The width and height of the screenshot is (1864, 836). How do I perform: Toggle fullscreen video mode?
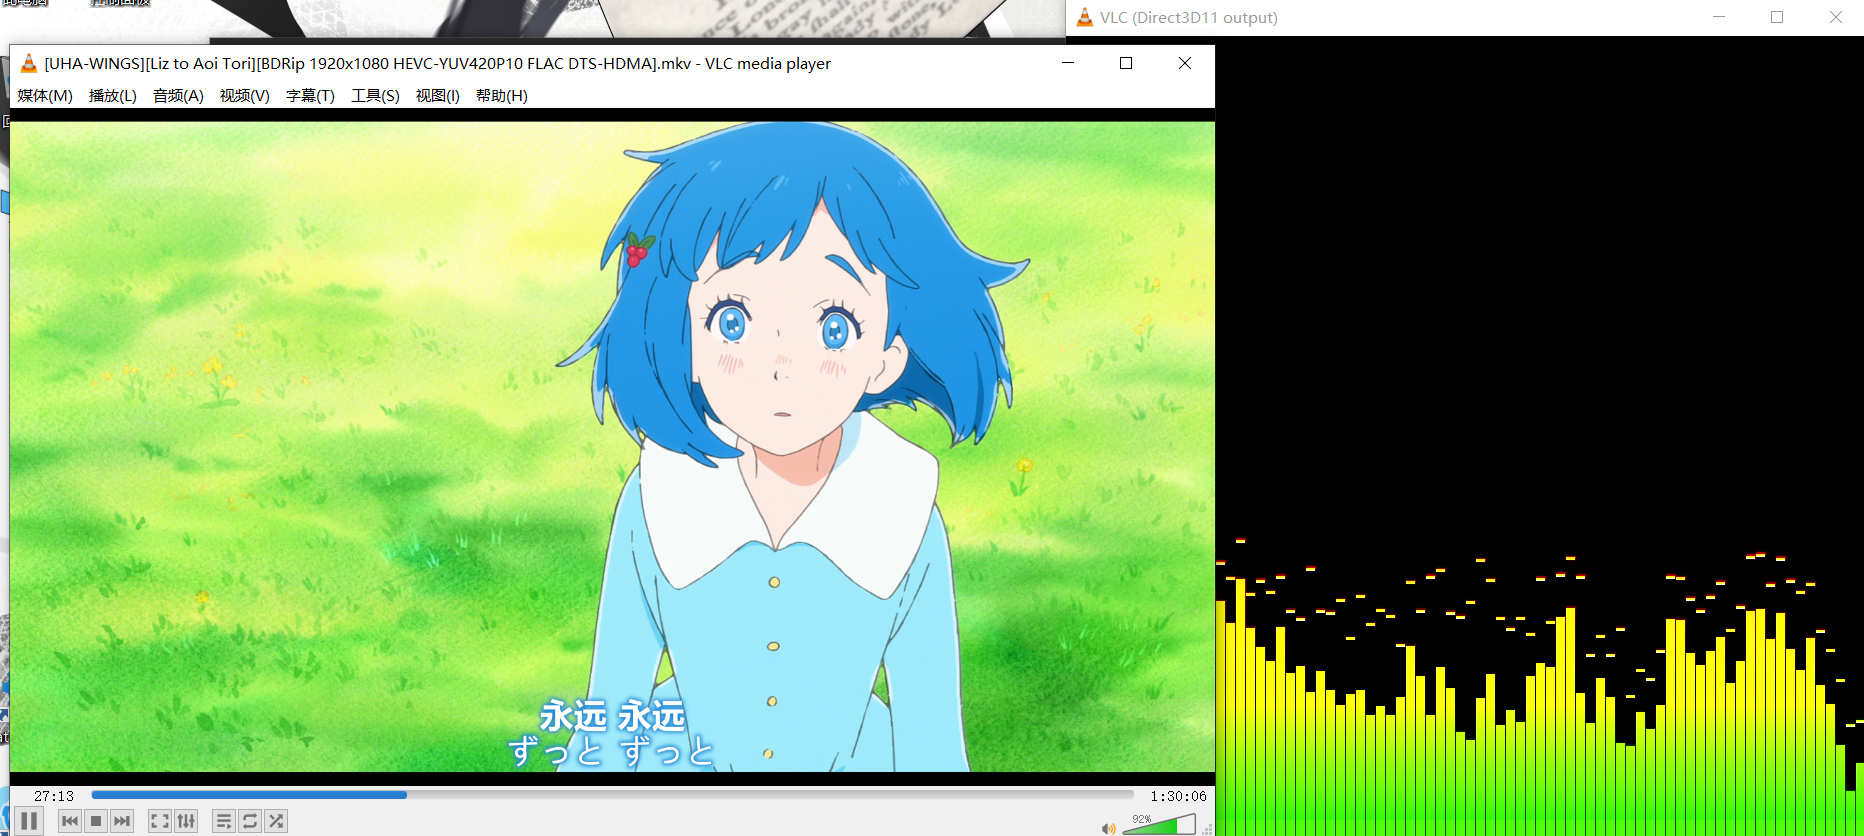(160, 821)
